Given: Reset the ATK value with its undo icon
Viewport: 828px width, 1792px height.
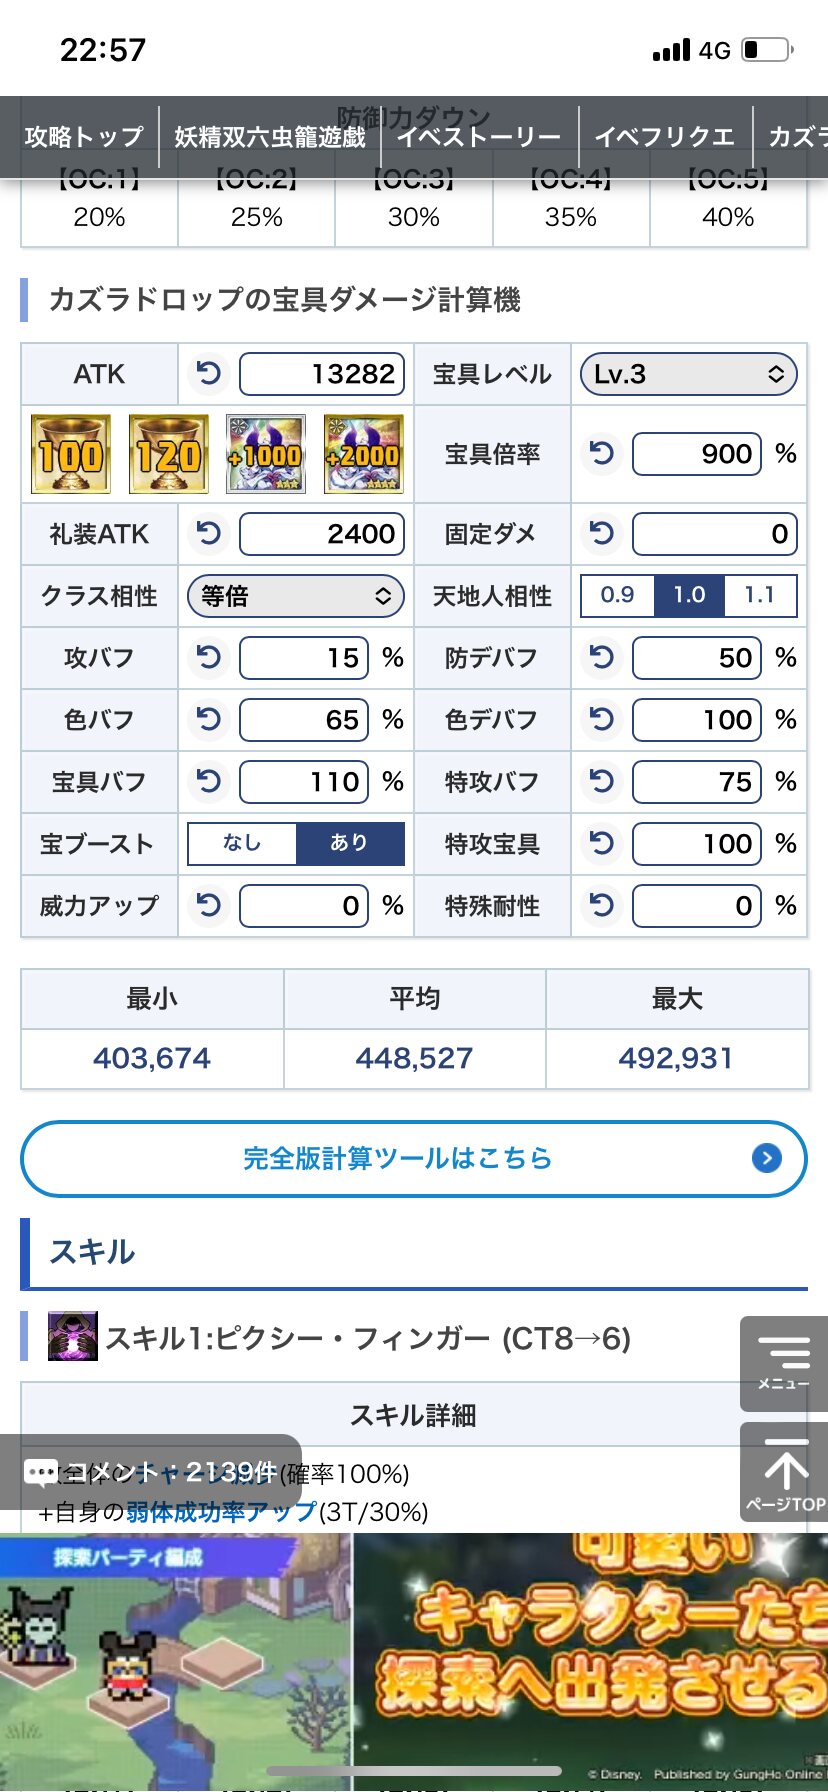Looking at the screenshot, I should (209, 374).
